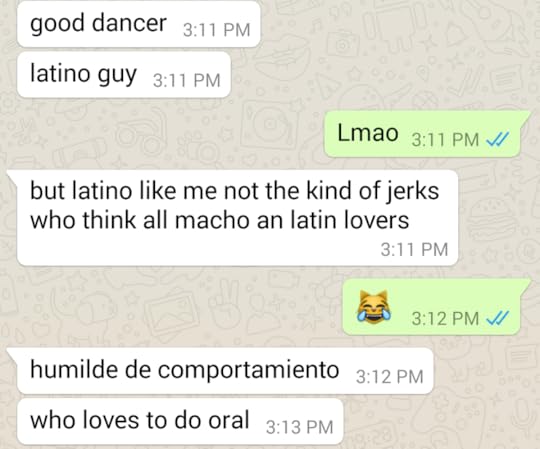The width and height of the screenshot is (540, 449).
Task: Tap the blue read checkmarks beside Lmao
Action: tap(497, 139)
